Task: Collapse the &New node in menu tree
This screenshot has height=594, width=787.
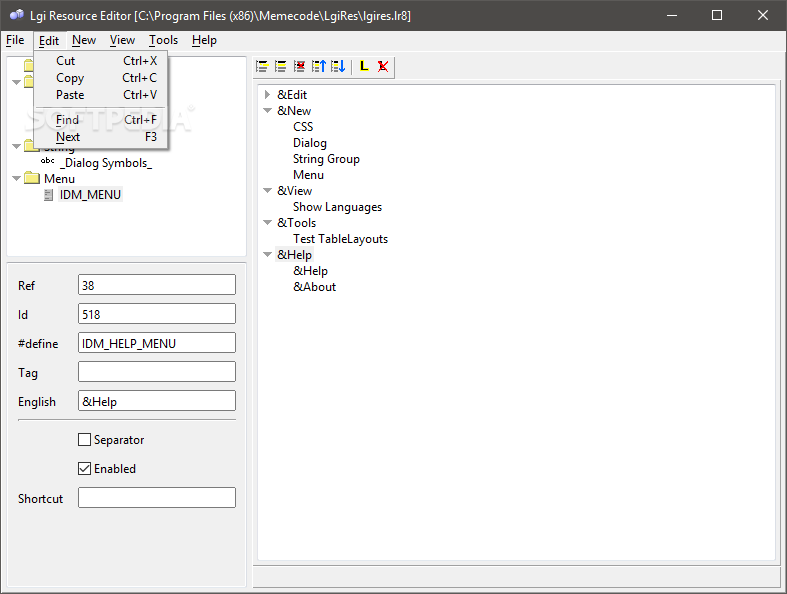Action: click(x=268, y=110)
